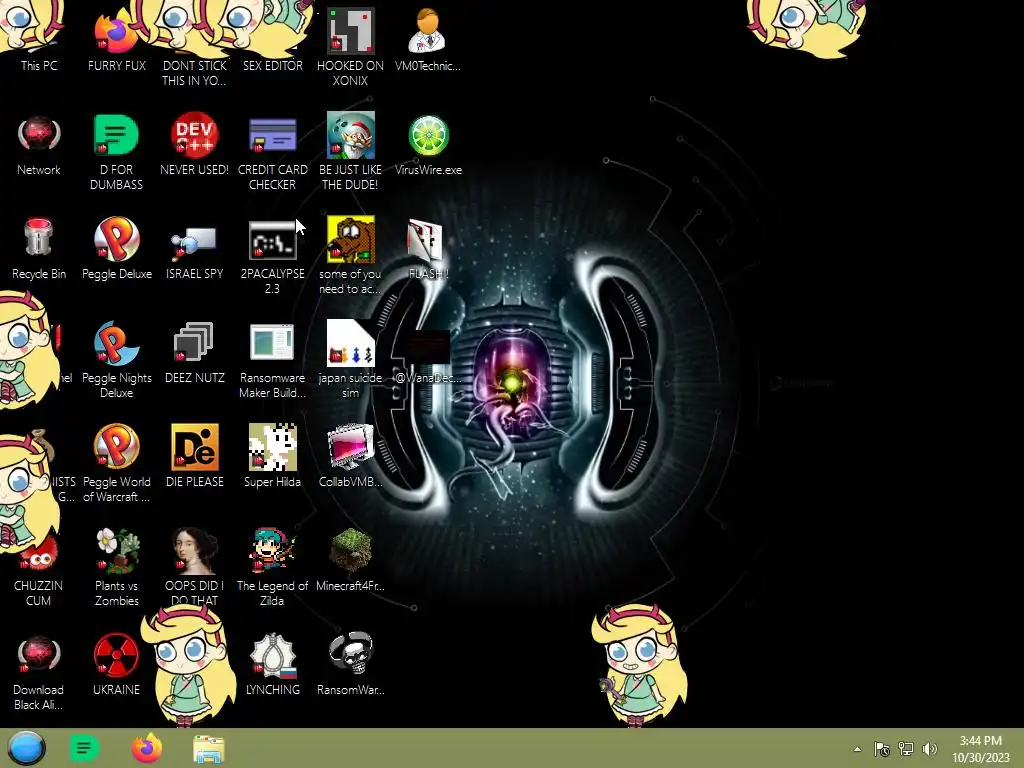This screenshot has height=768, width=1024.
Task: Open the Plants vs Zombies shortcut
Action: 116,568
